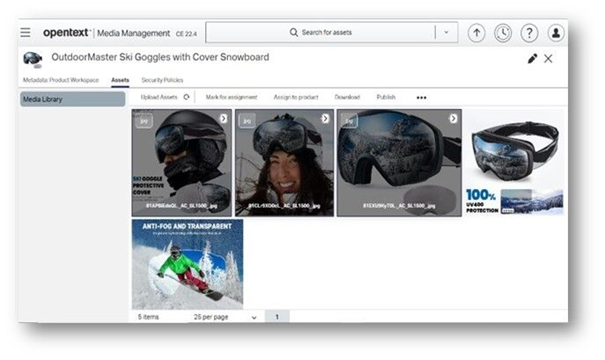The width and height of the screenshot is (605, 360).
Task: Click the upload arrow icon in header
Action: tap(477, 33)
